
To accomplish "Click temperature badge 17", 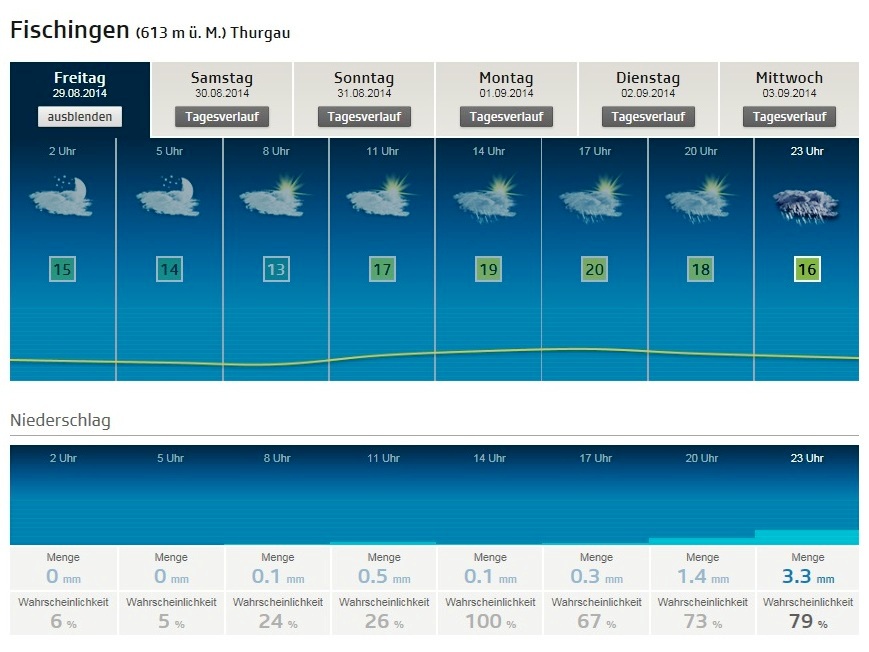I will pos(382,269).
